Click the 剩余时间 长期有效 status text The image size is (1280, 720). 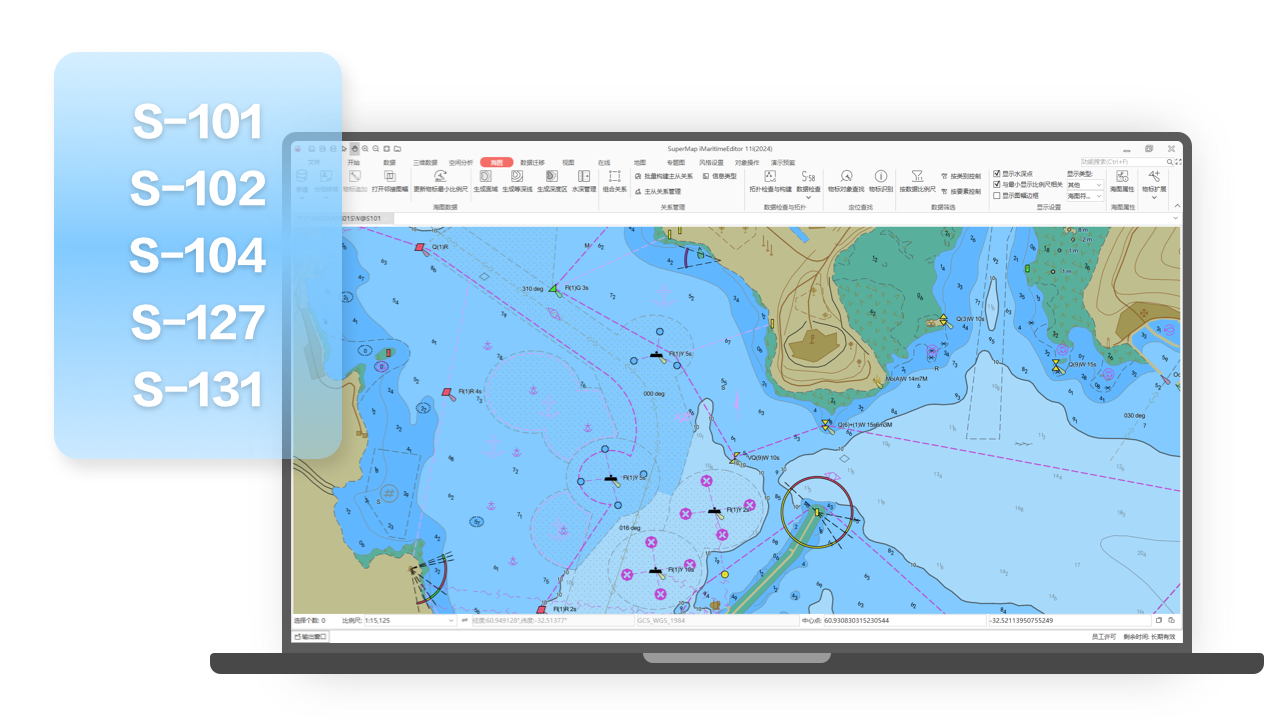[x=1150, y=636]
